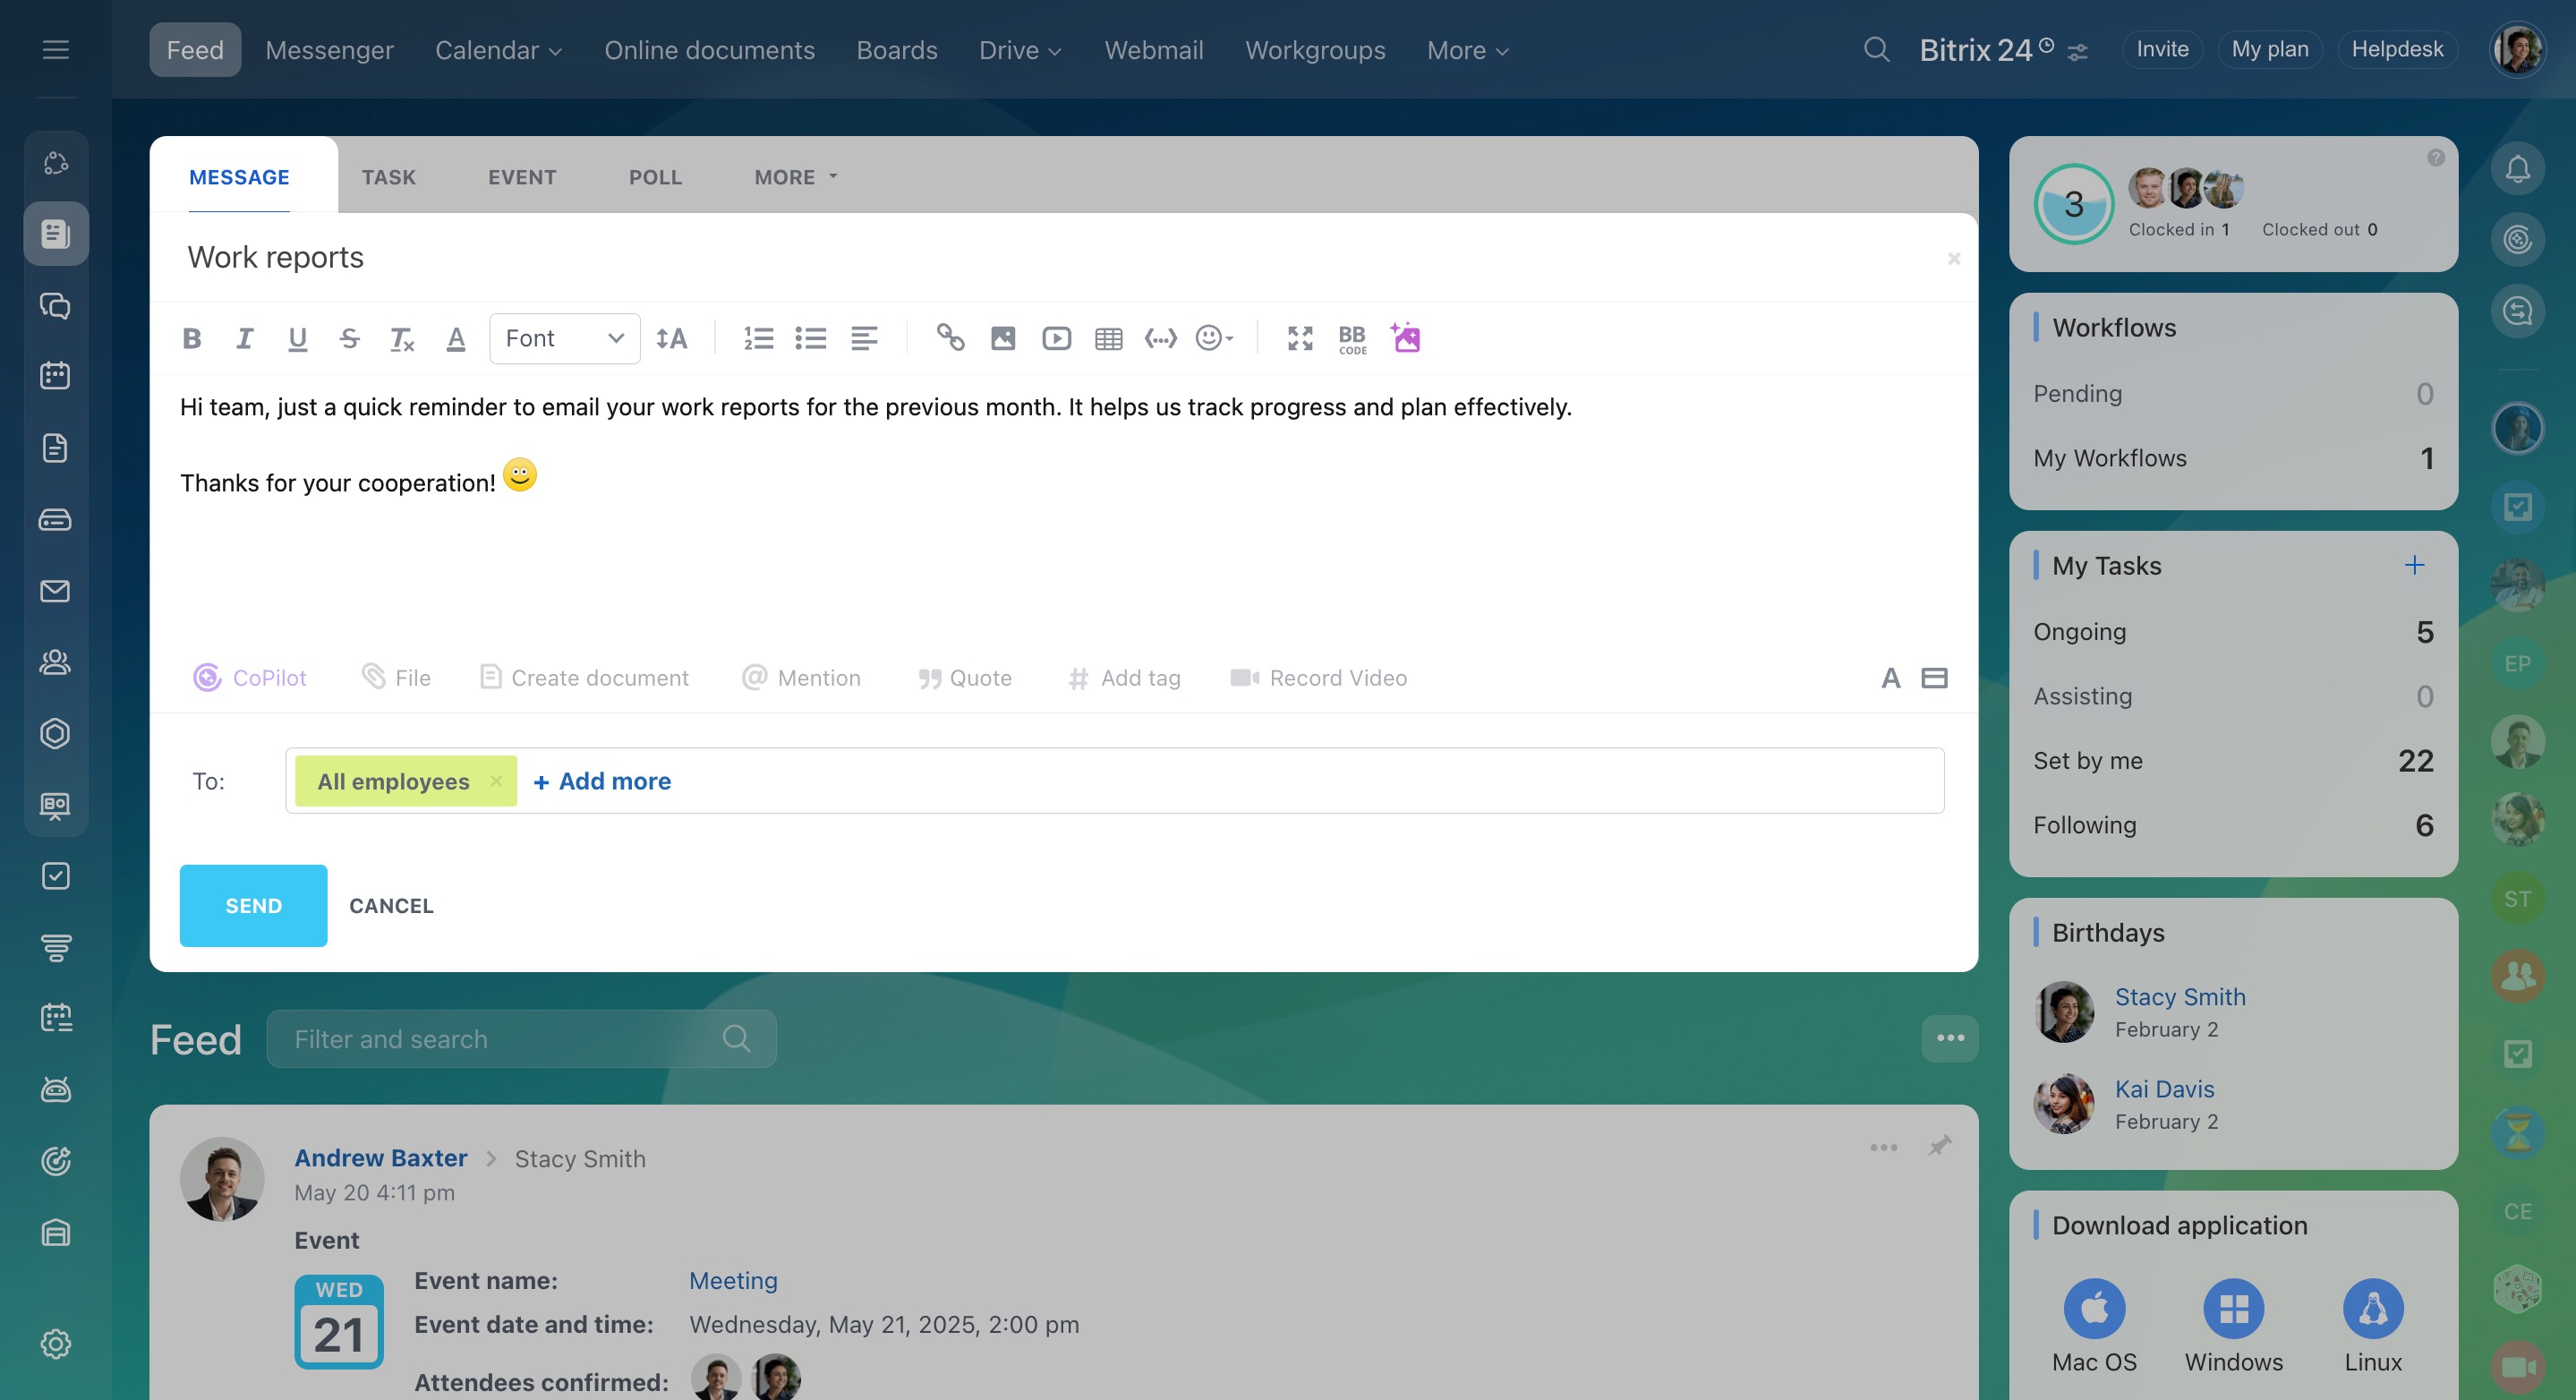Apply strikethrough formatting

pos(349,338)
